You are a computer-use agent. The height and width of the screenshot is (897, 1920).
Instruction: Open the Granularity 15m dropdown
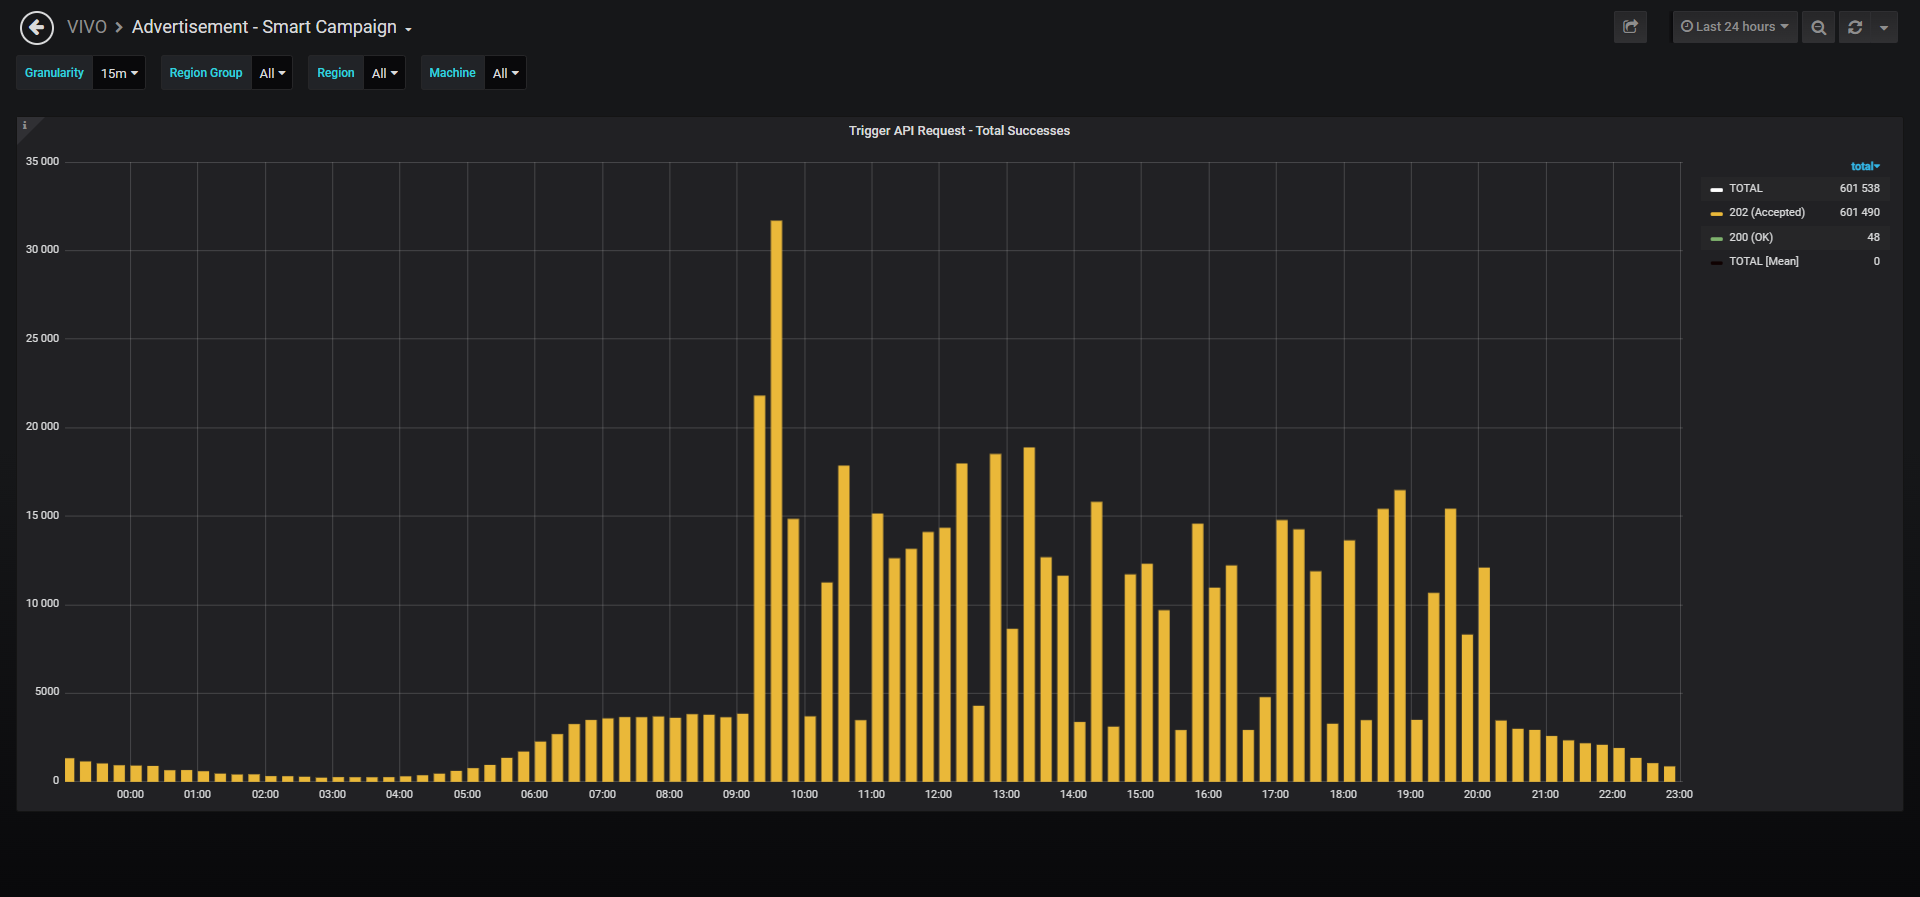click(x=119, y=73)
